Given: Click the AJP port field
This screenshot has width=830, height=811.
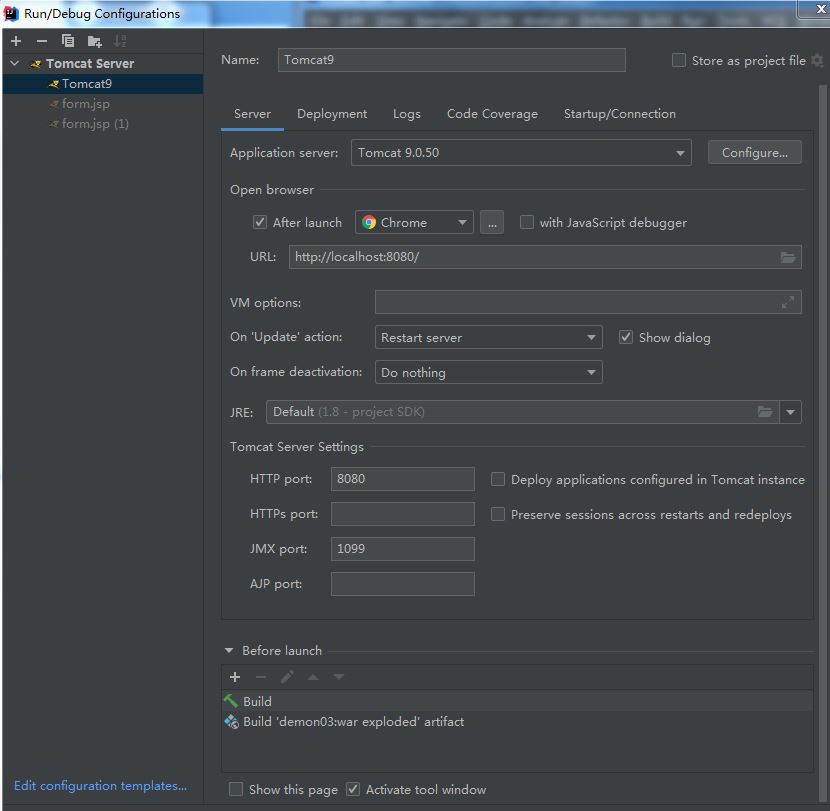Looking at the screenshot, I should pyautogui.click(x=402, y=584).
